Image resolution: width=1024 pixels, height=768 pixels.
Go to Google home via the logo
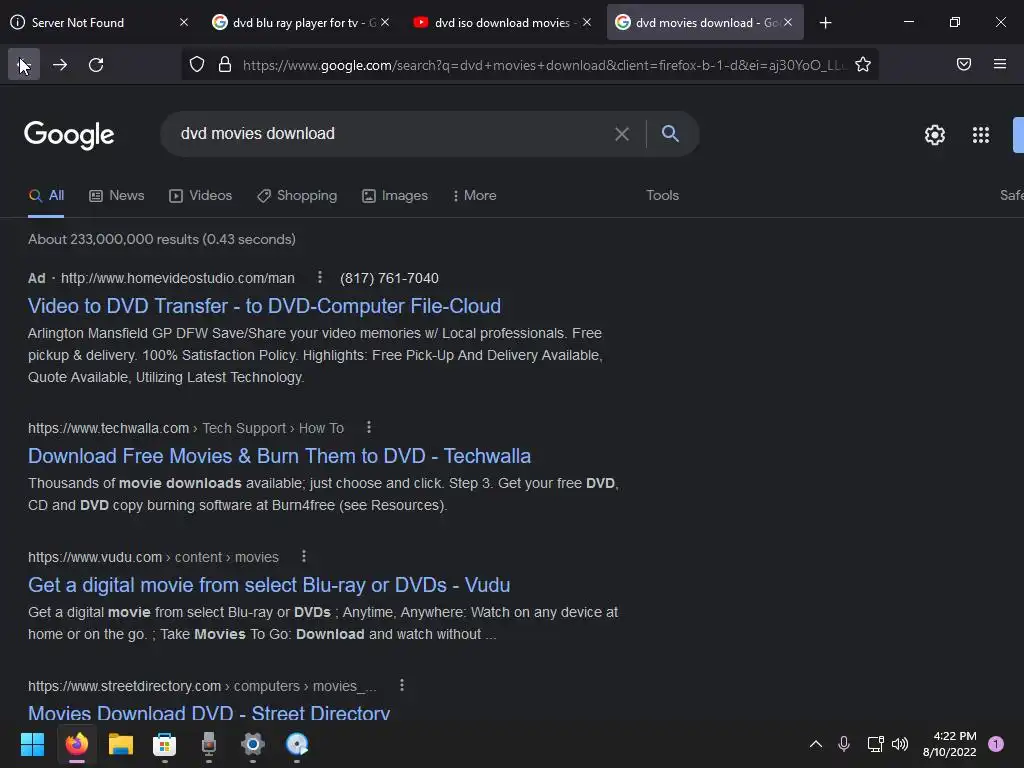click(69, 135)
